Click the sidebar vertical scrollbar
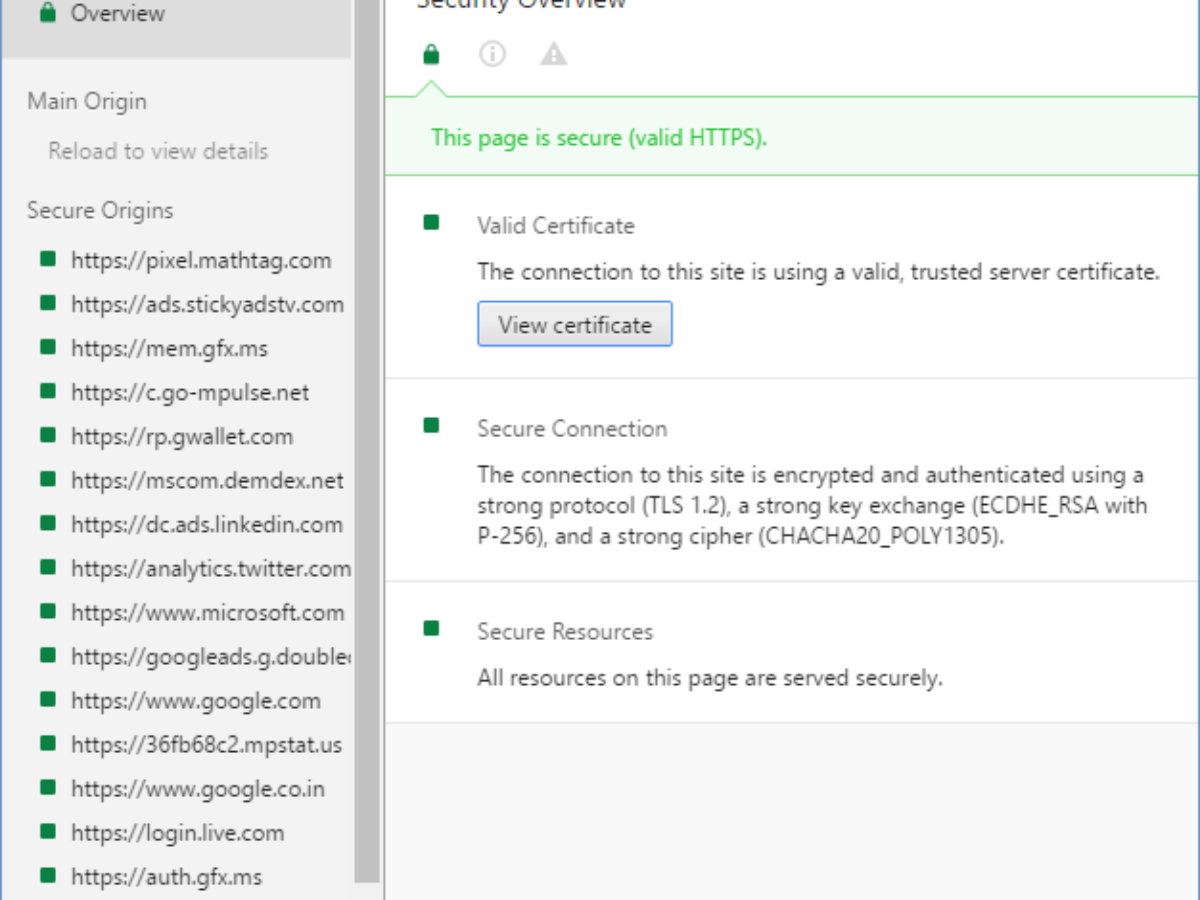Viewport: 1200px width, 900px height. [367, 450]
